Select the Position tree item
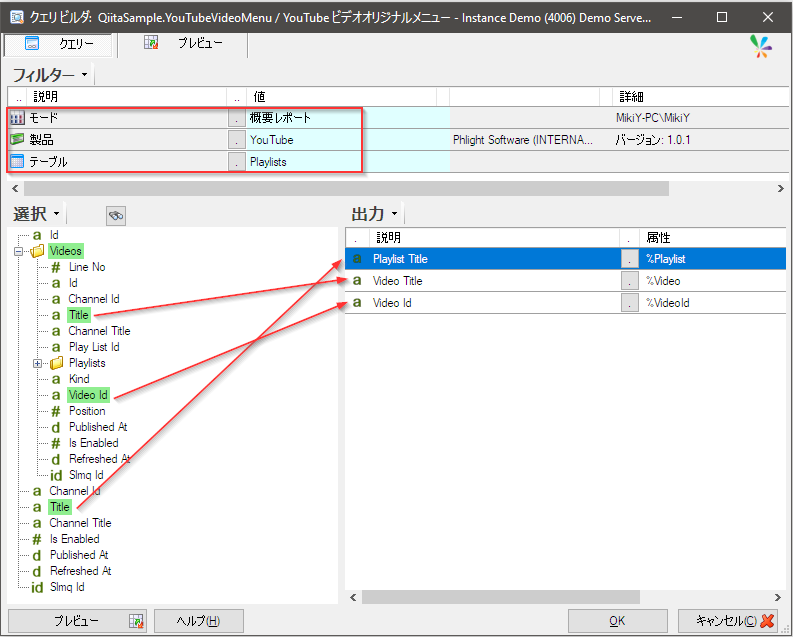The height and width of the screenshot is (637, 793). click(87, 411)
